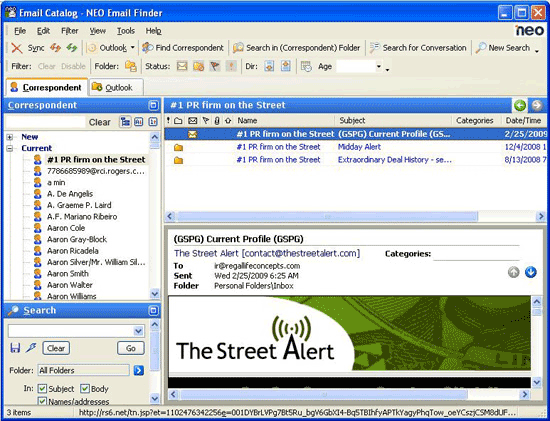
Task: Click the Folder filter icon
Action: 131,66
